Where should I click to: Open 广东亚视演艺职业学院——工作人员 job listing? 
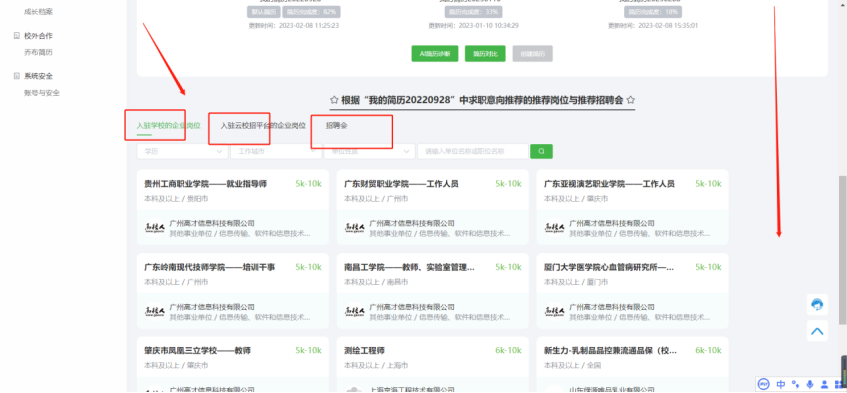click(x=609, y=184)
